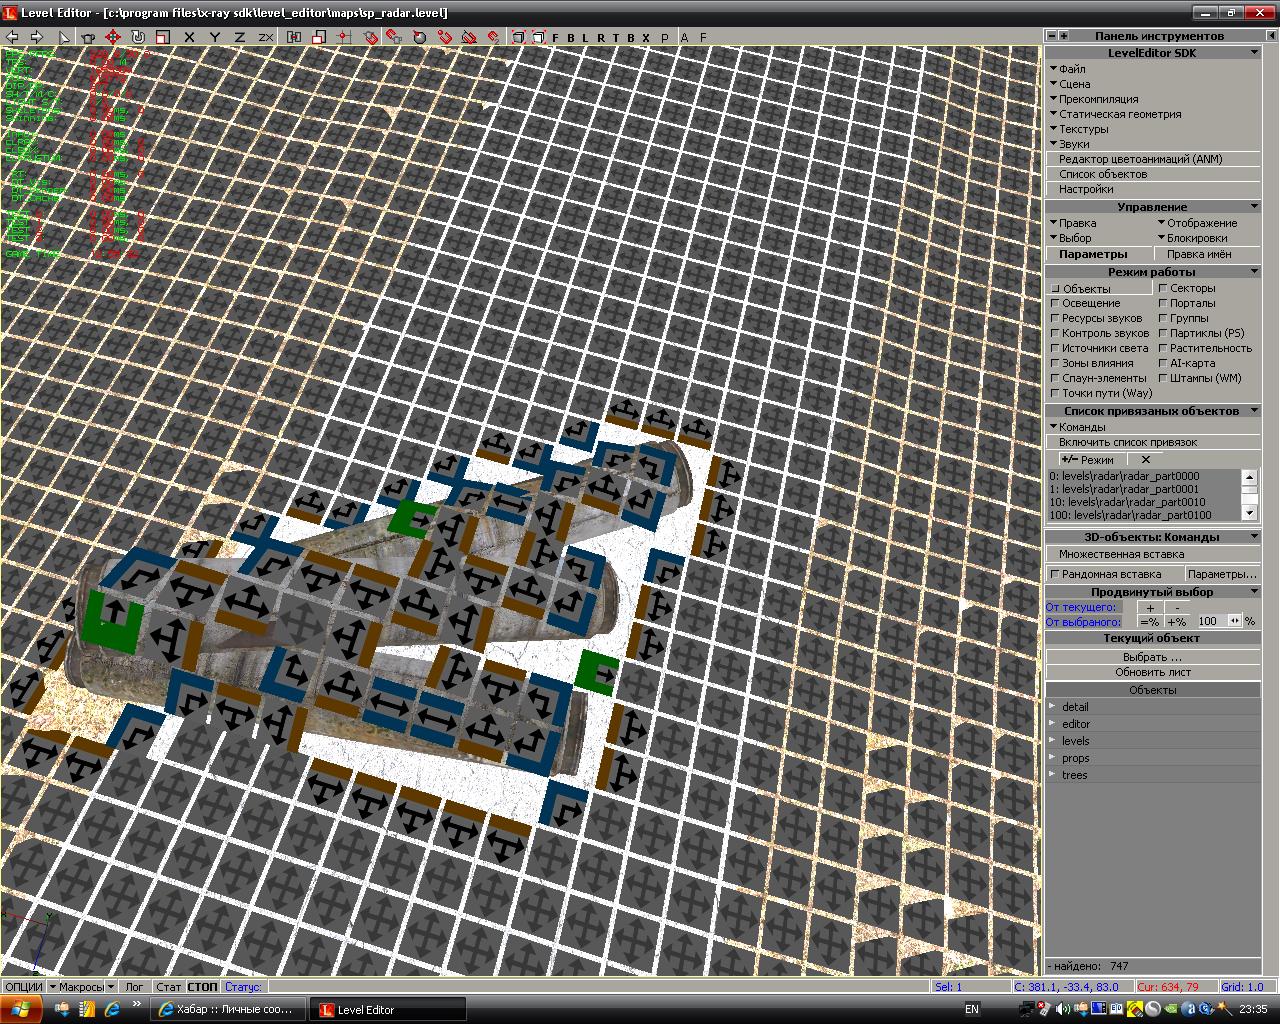Activate the Scale tool

pos(162,37)
